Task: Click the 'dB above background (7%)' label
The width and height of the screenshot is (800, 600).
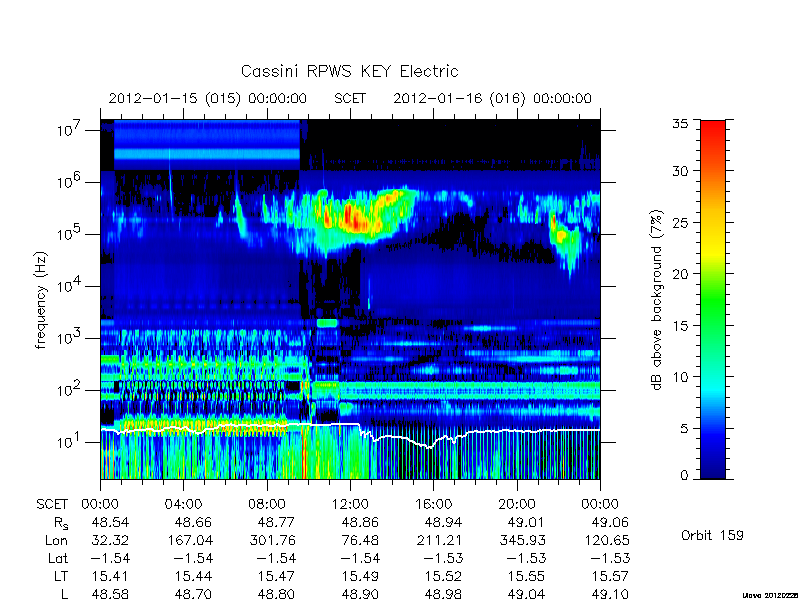Action: (657, 300)
